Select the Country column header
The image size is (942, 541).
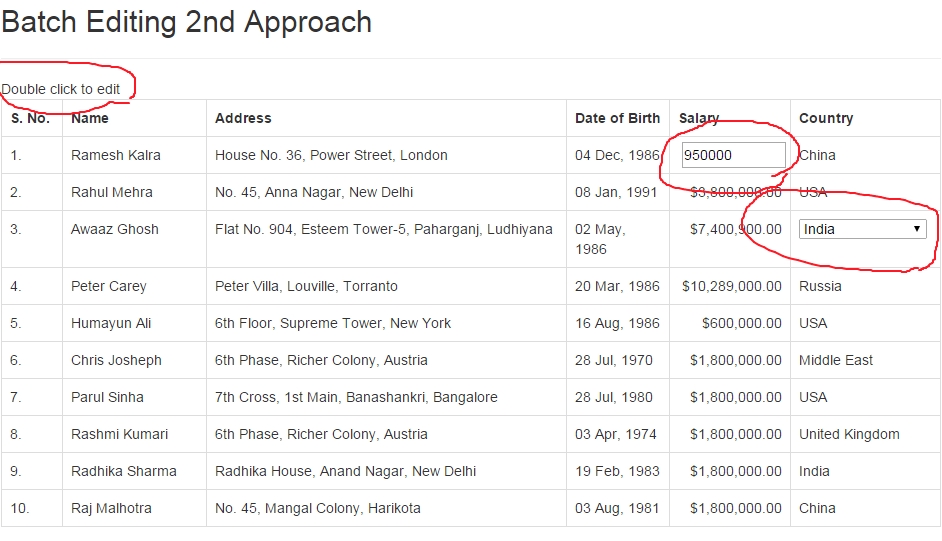coord(826,118)
